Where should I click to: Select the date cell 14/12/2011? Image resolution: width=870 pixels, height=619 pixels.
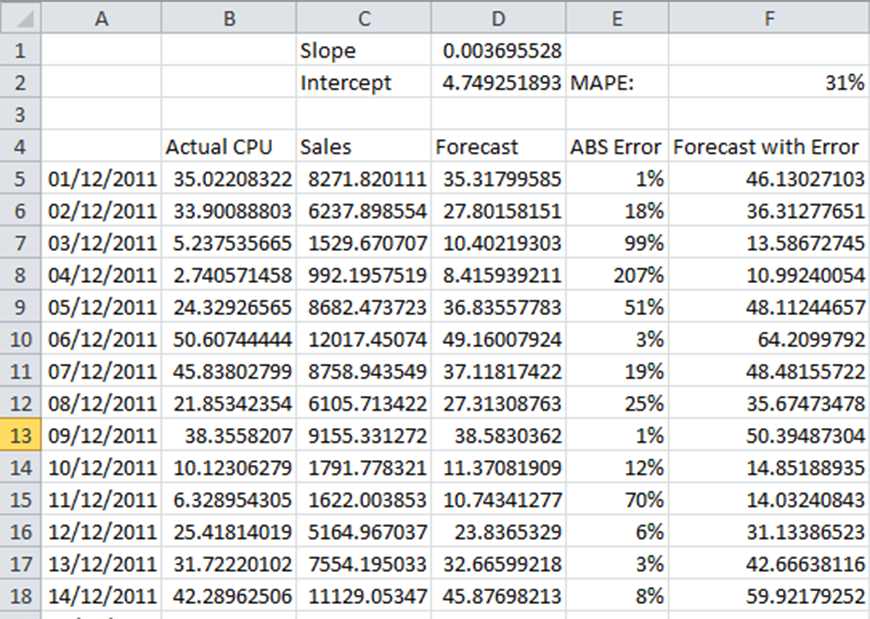[x=101, y=596]
